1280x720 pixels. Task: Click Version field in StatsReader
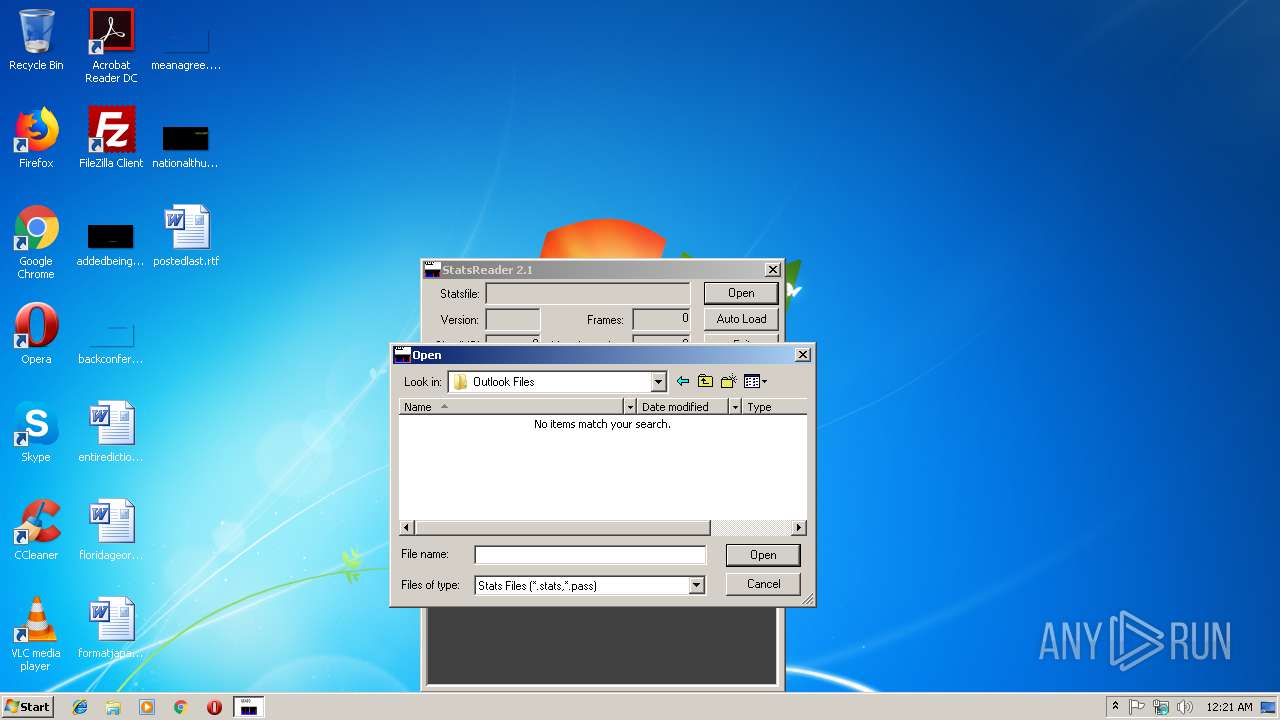tap(513, 320)
